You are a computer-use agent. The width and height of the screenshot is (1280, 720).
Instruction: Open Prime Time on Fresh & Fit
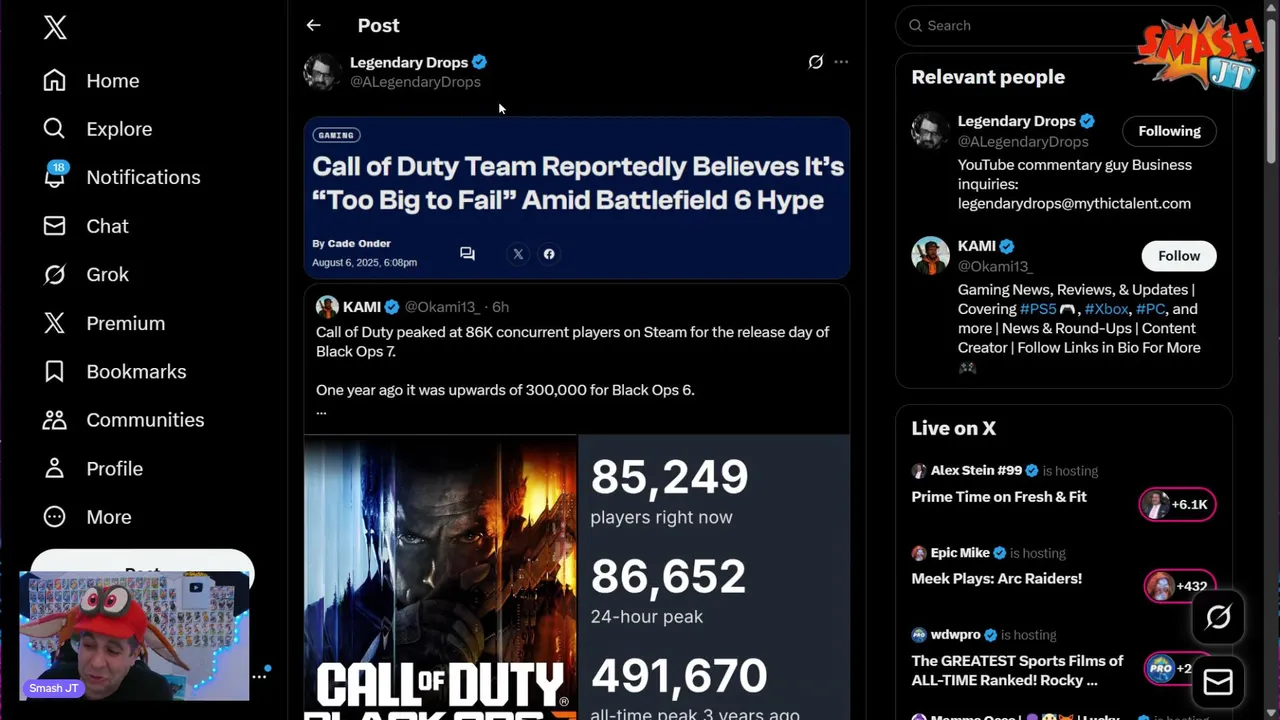(x=999, y=497)
